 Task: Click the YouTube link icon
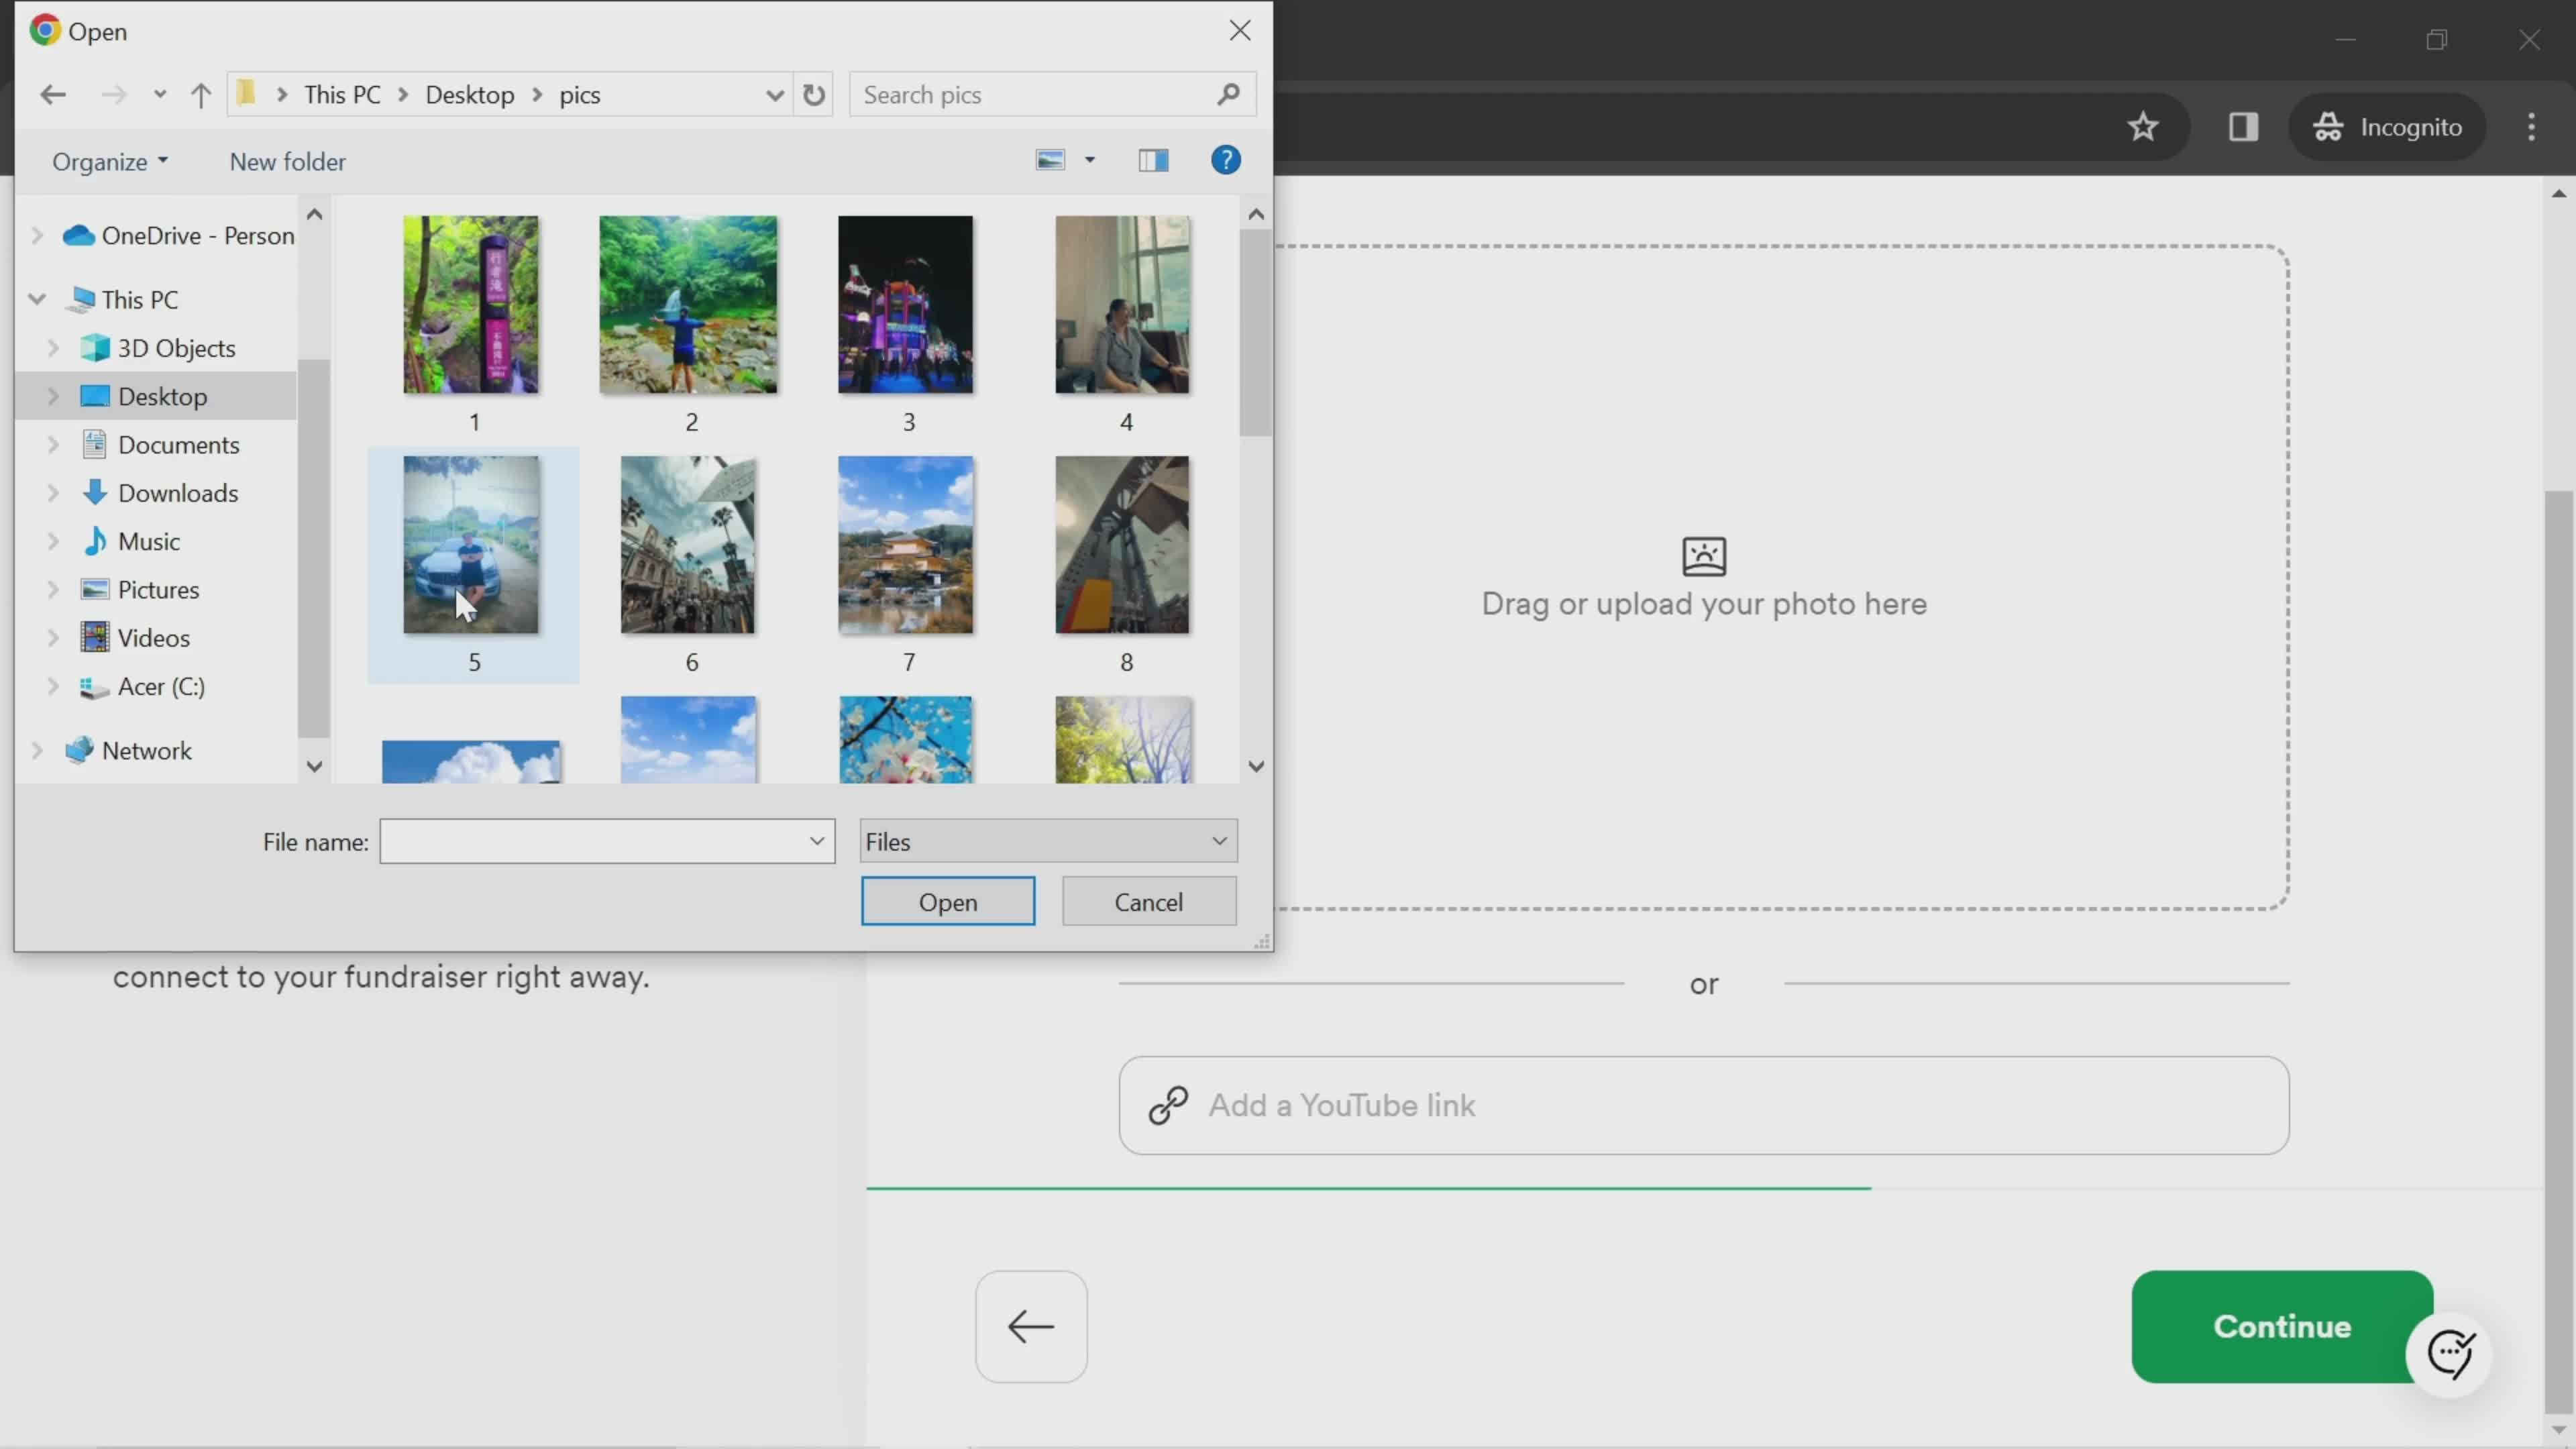pos(1168,1106)
